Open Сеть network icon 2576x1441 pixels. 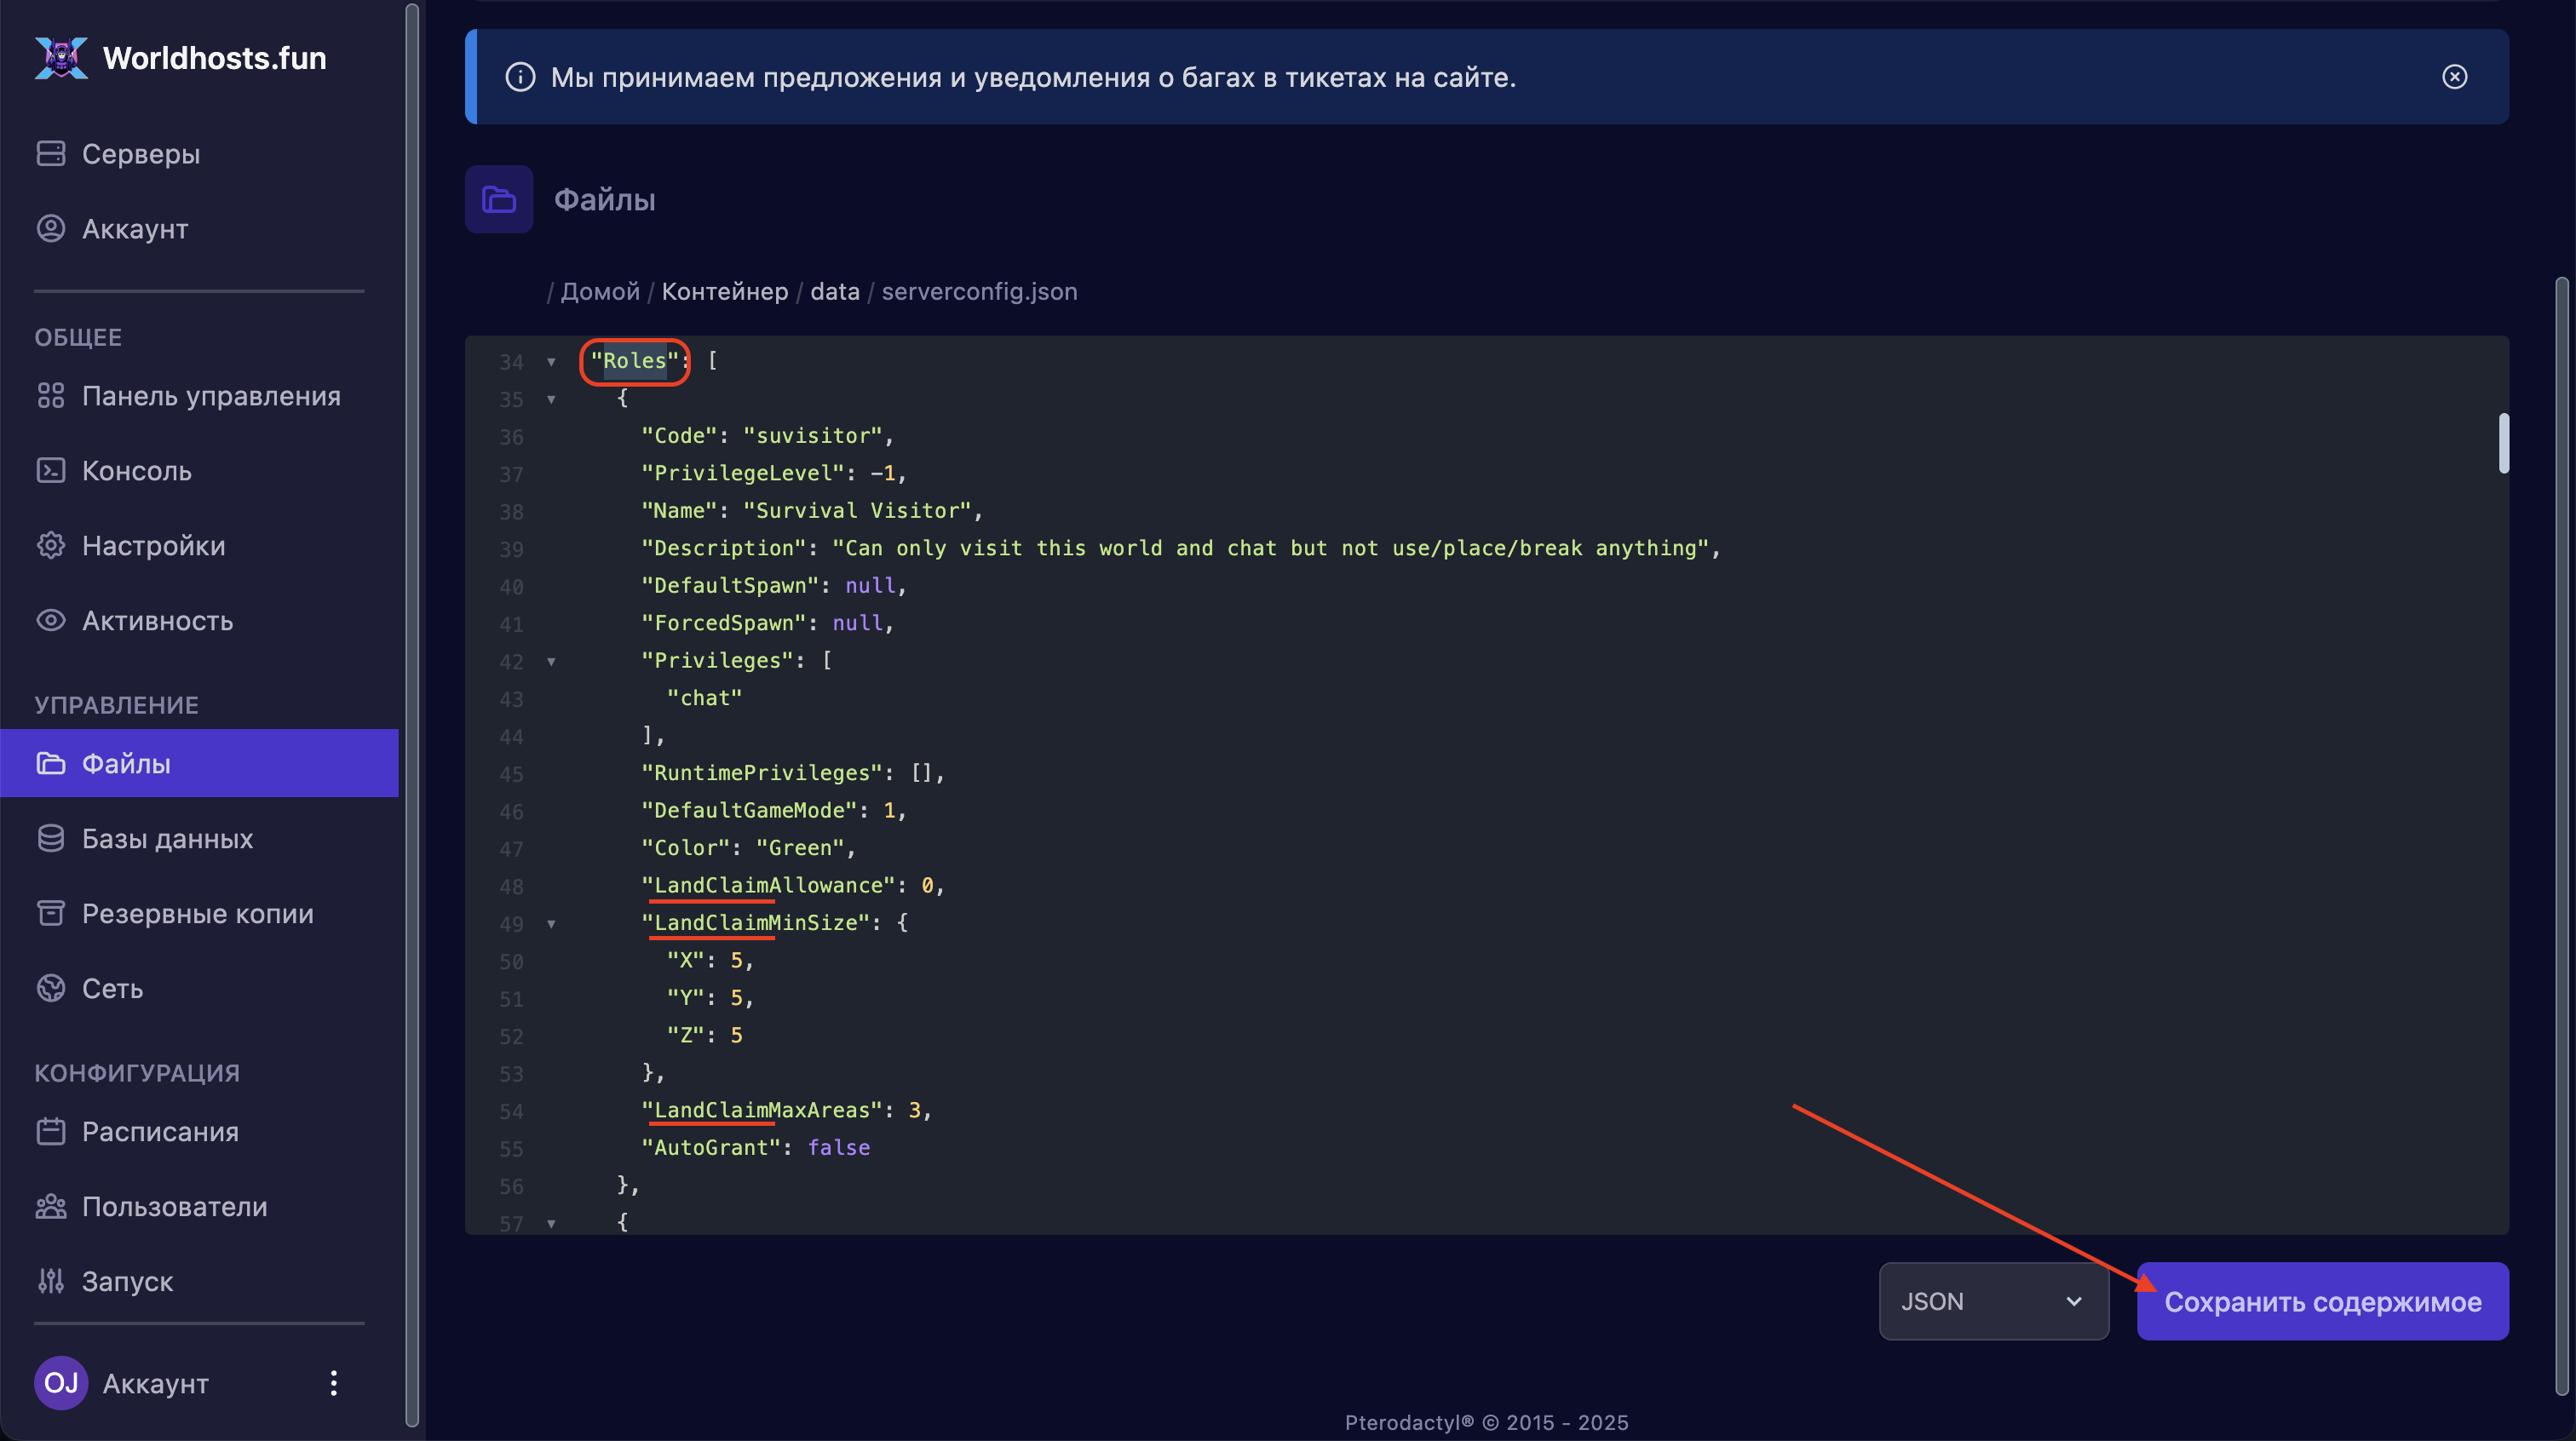51,988
